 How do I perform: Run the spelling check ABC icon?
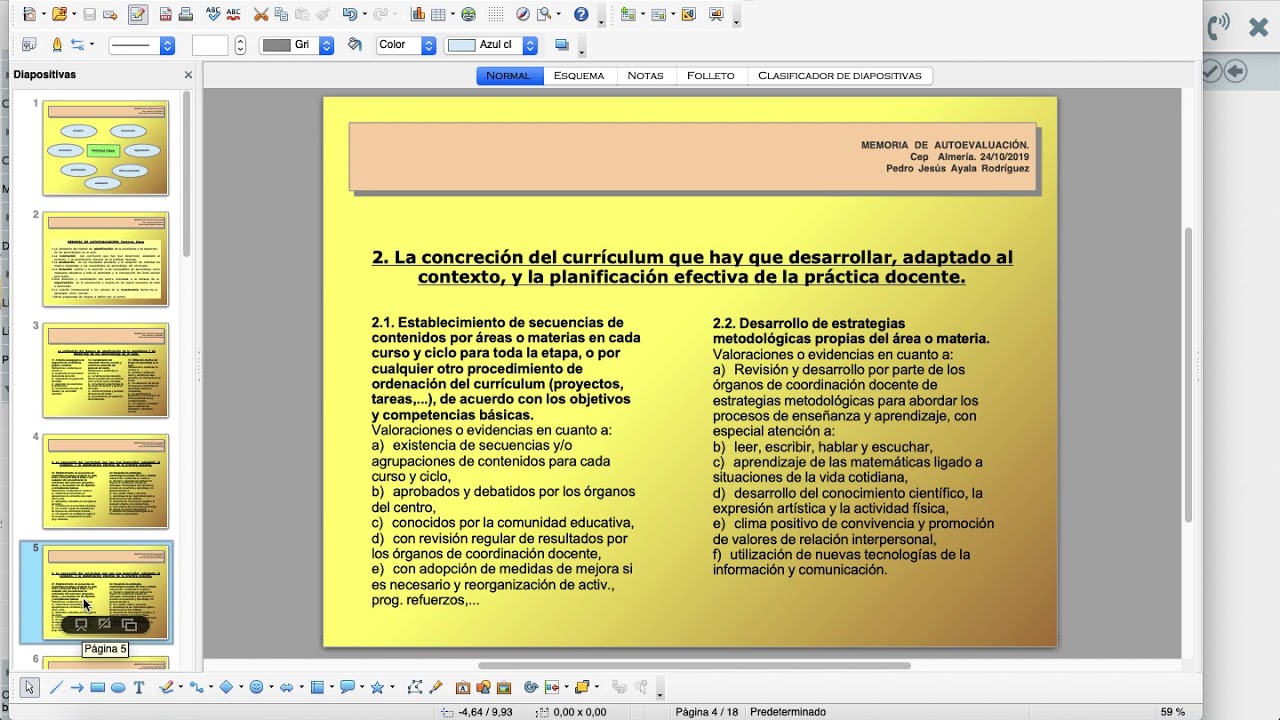[213, 14]
